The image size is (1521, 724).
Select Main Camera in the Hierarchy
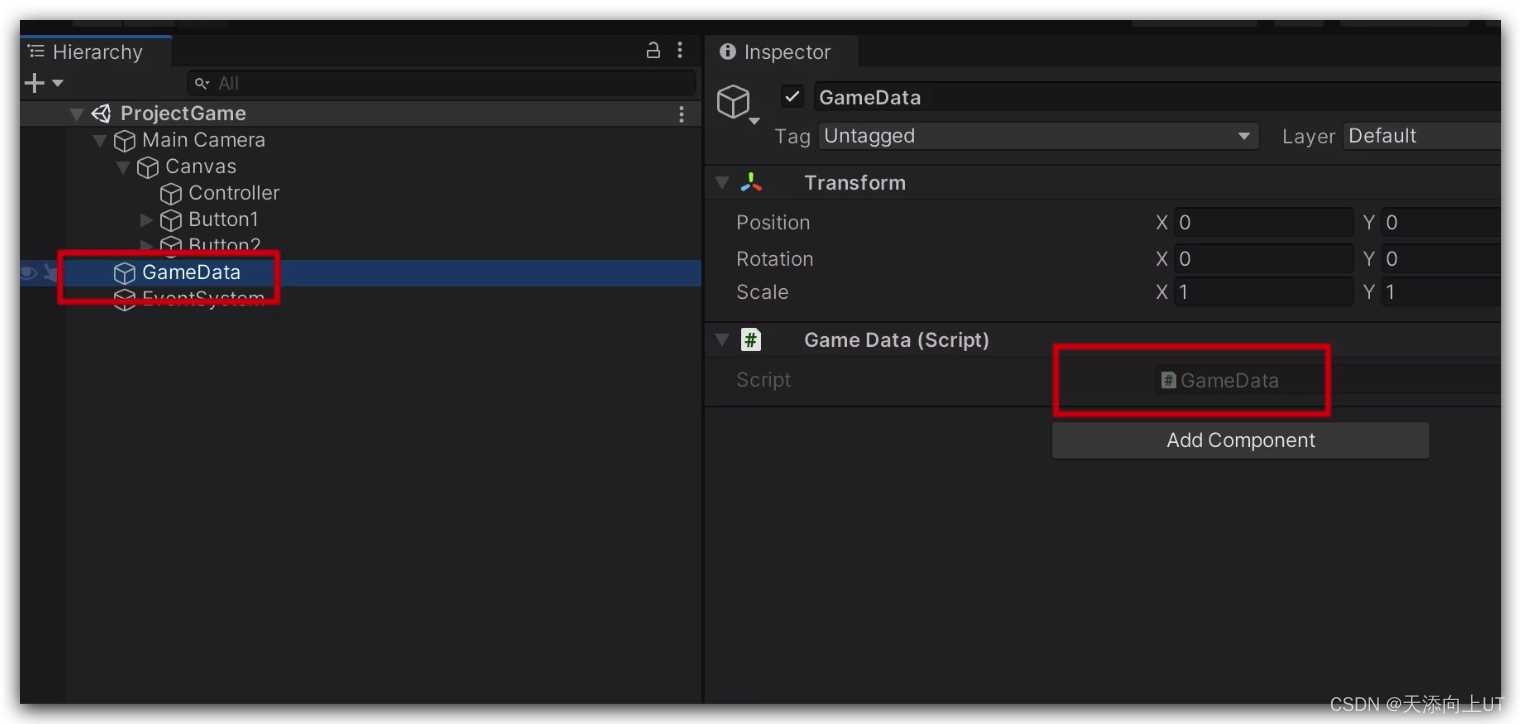point(203,140)
